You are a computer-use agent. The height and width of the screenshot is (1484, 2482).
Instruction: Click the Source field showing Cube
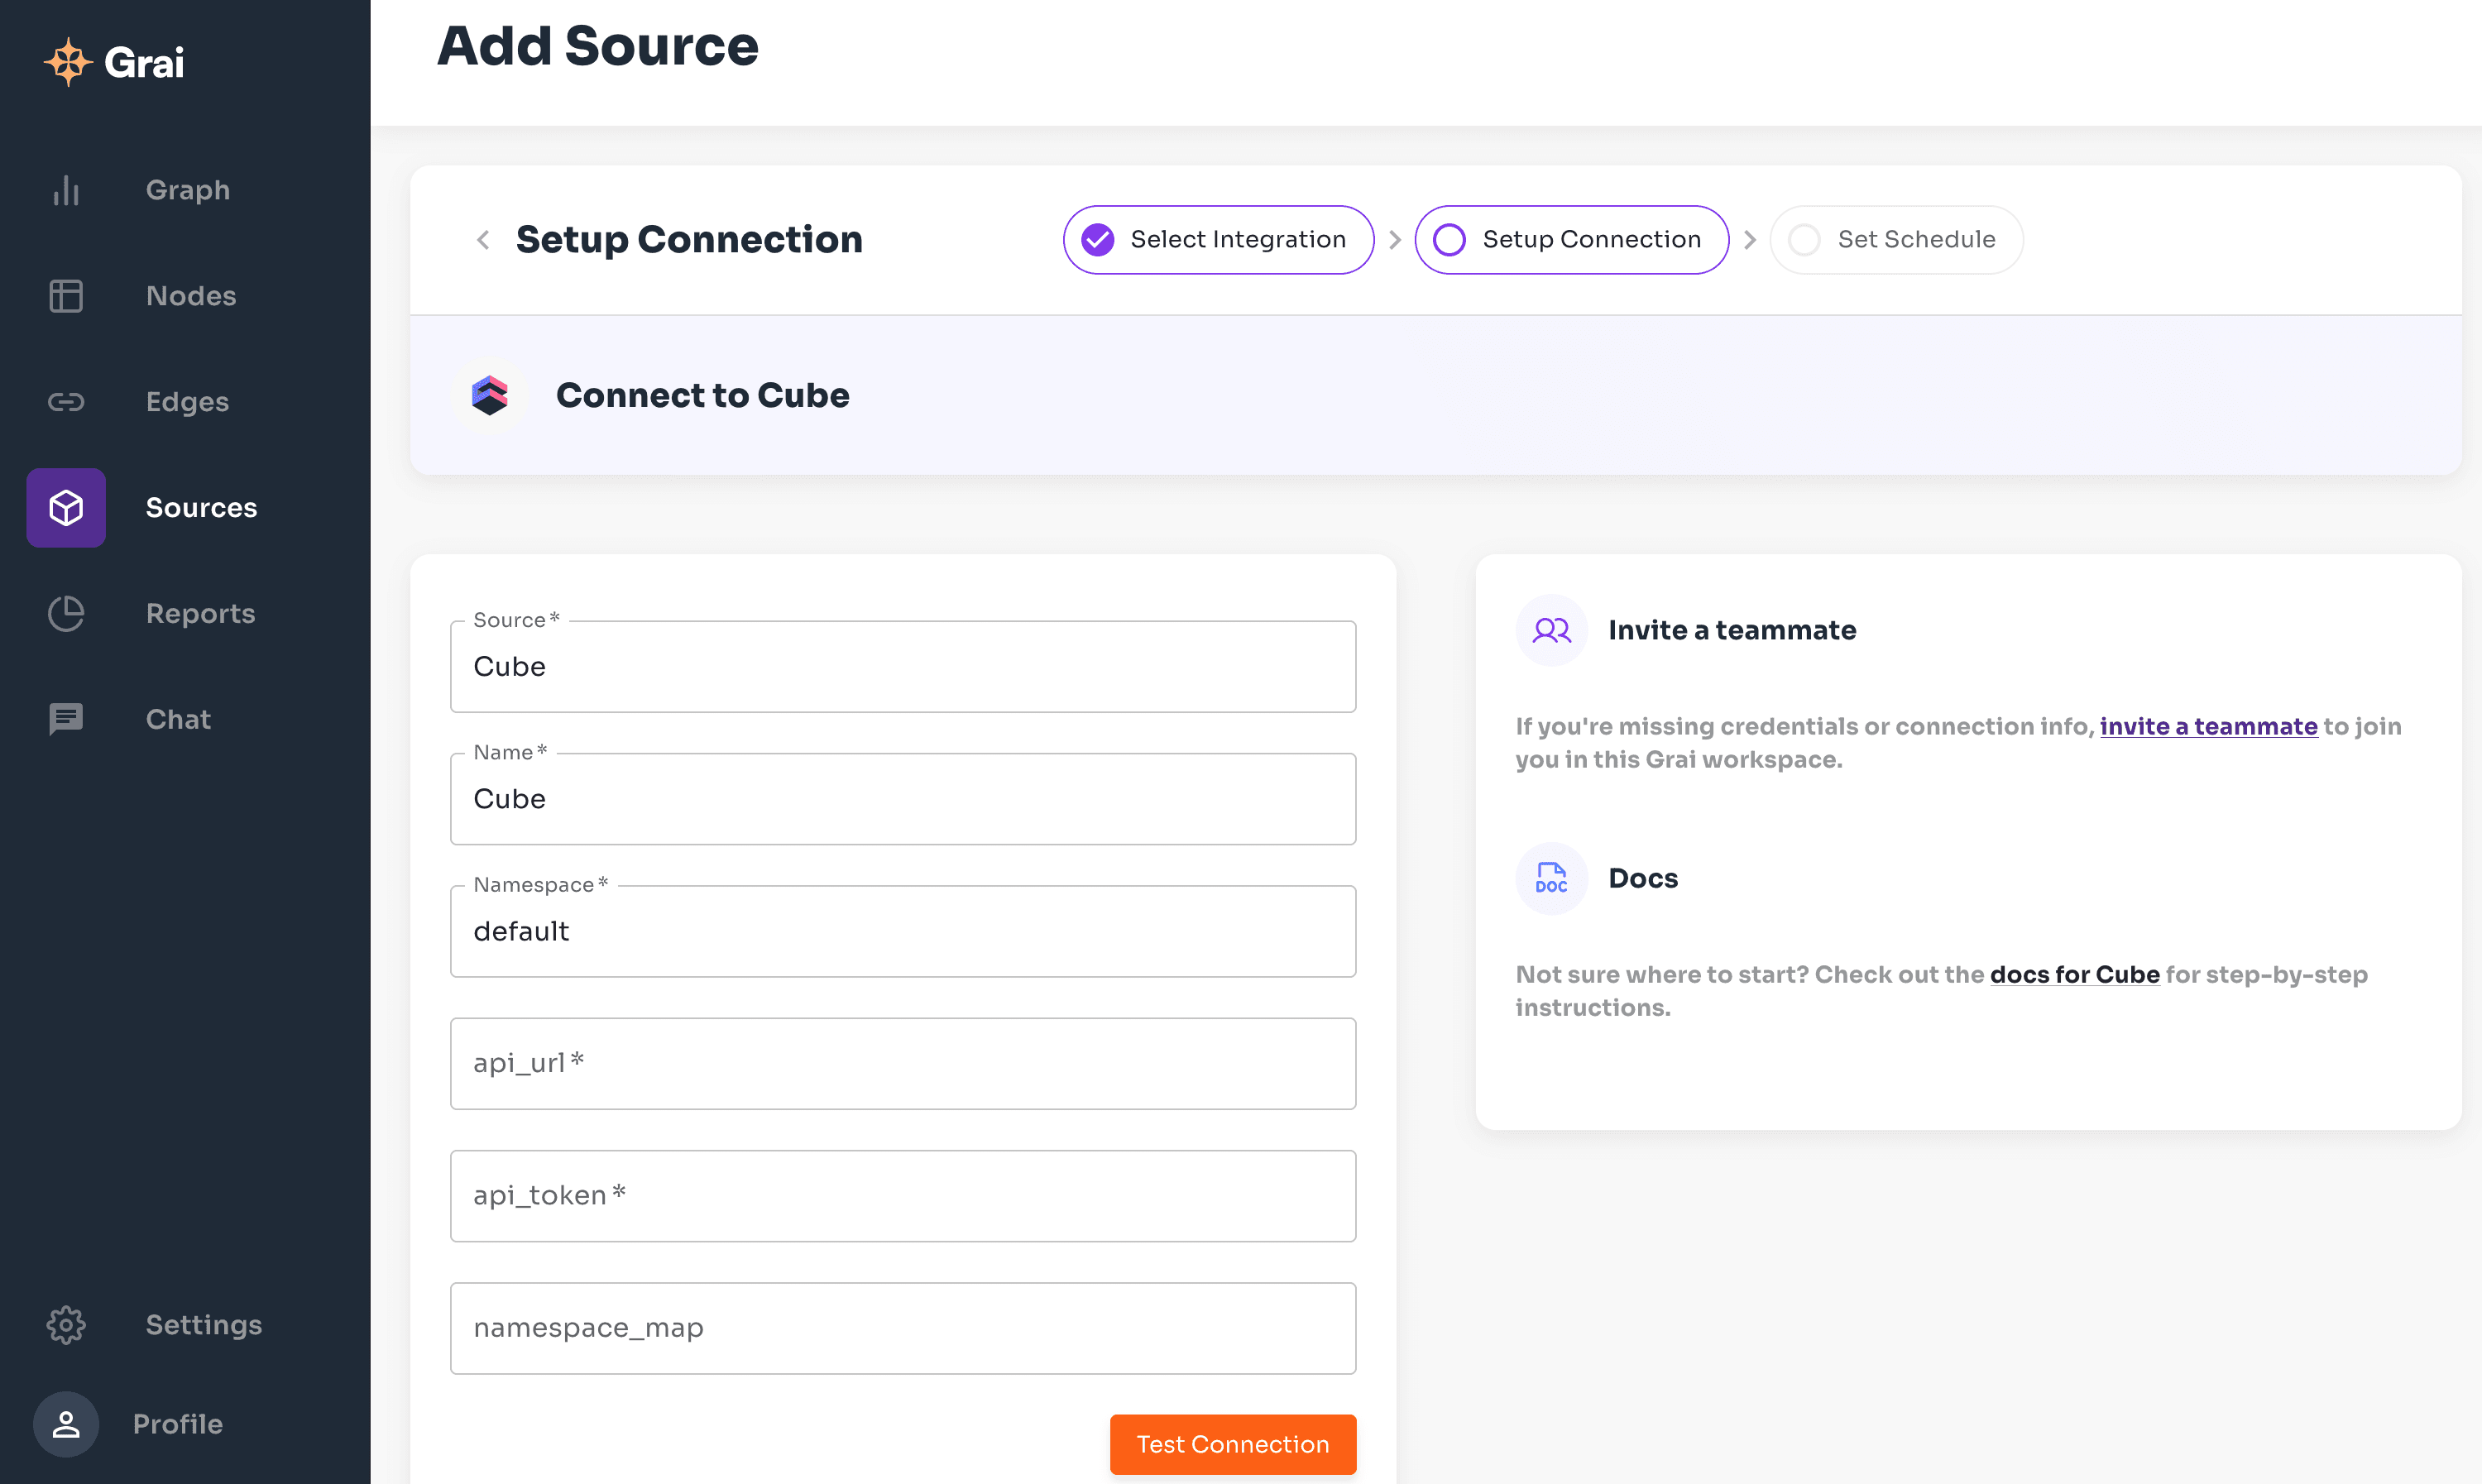(x=902, y=667)
